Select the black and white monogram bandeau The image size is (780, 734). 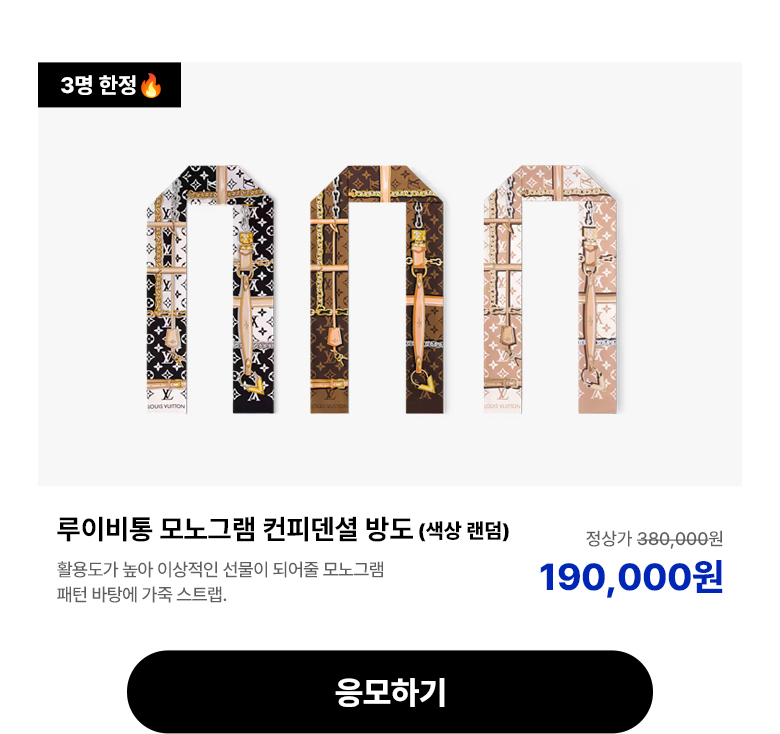click(210, 289)
